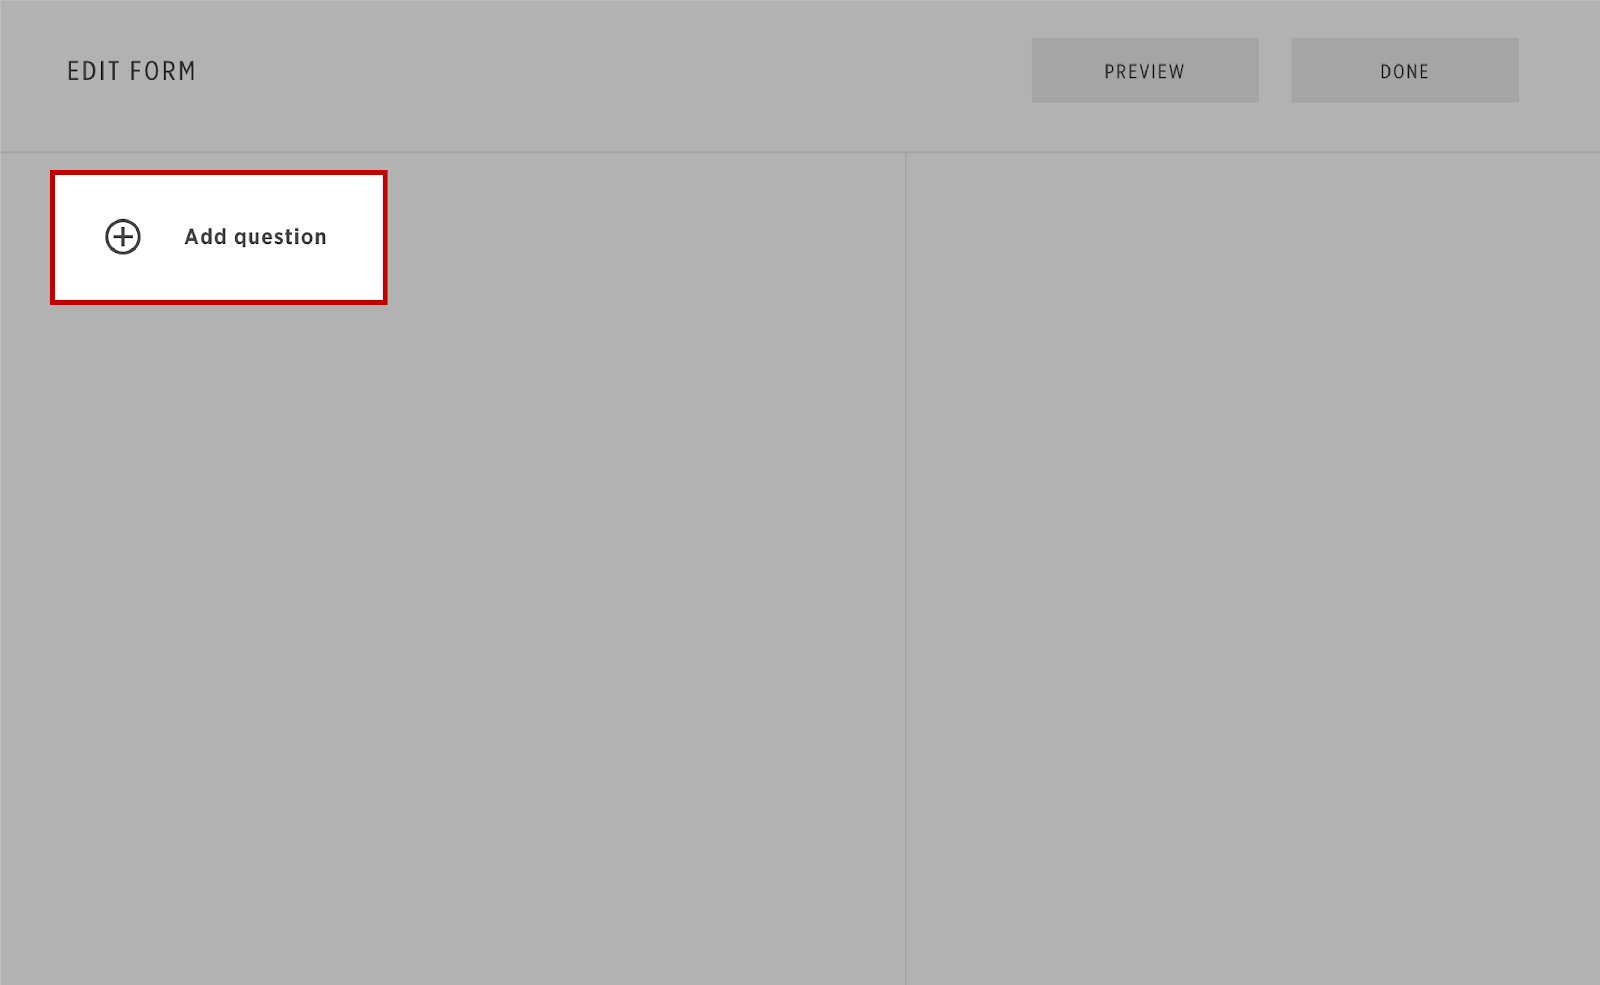Click the circled plus icon
1600x985 pixels.
click(123, 237)
